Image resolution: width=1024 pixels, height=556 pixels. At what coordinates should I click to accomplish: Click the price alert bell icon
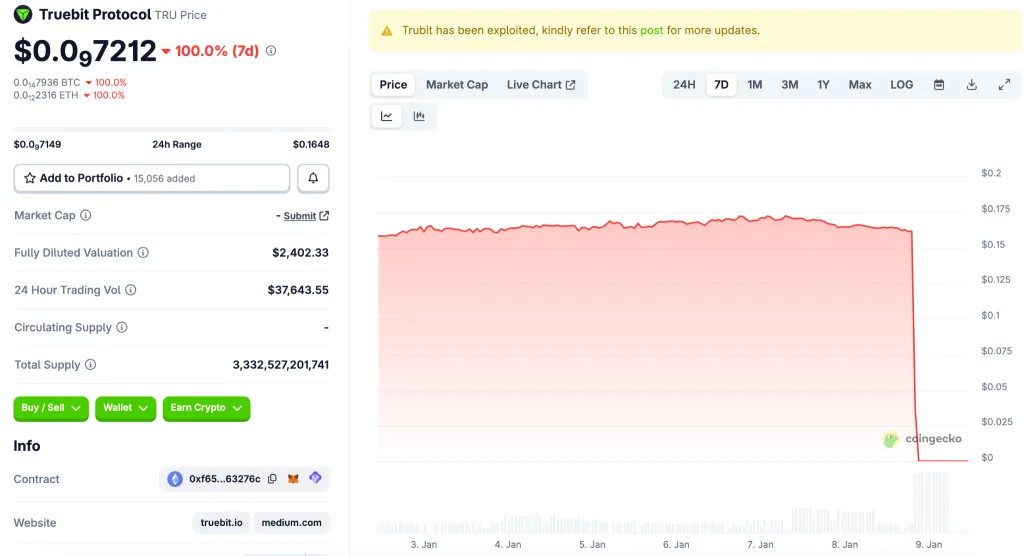coord(313,178)
